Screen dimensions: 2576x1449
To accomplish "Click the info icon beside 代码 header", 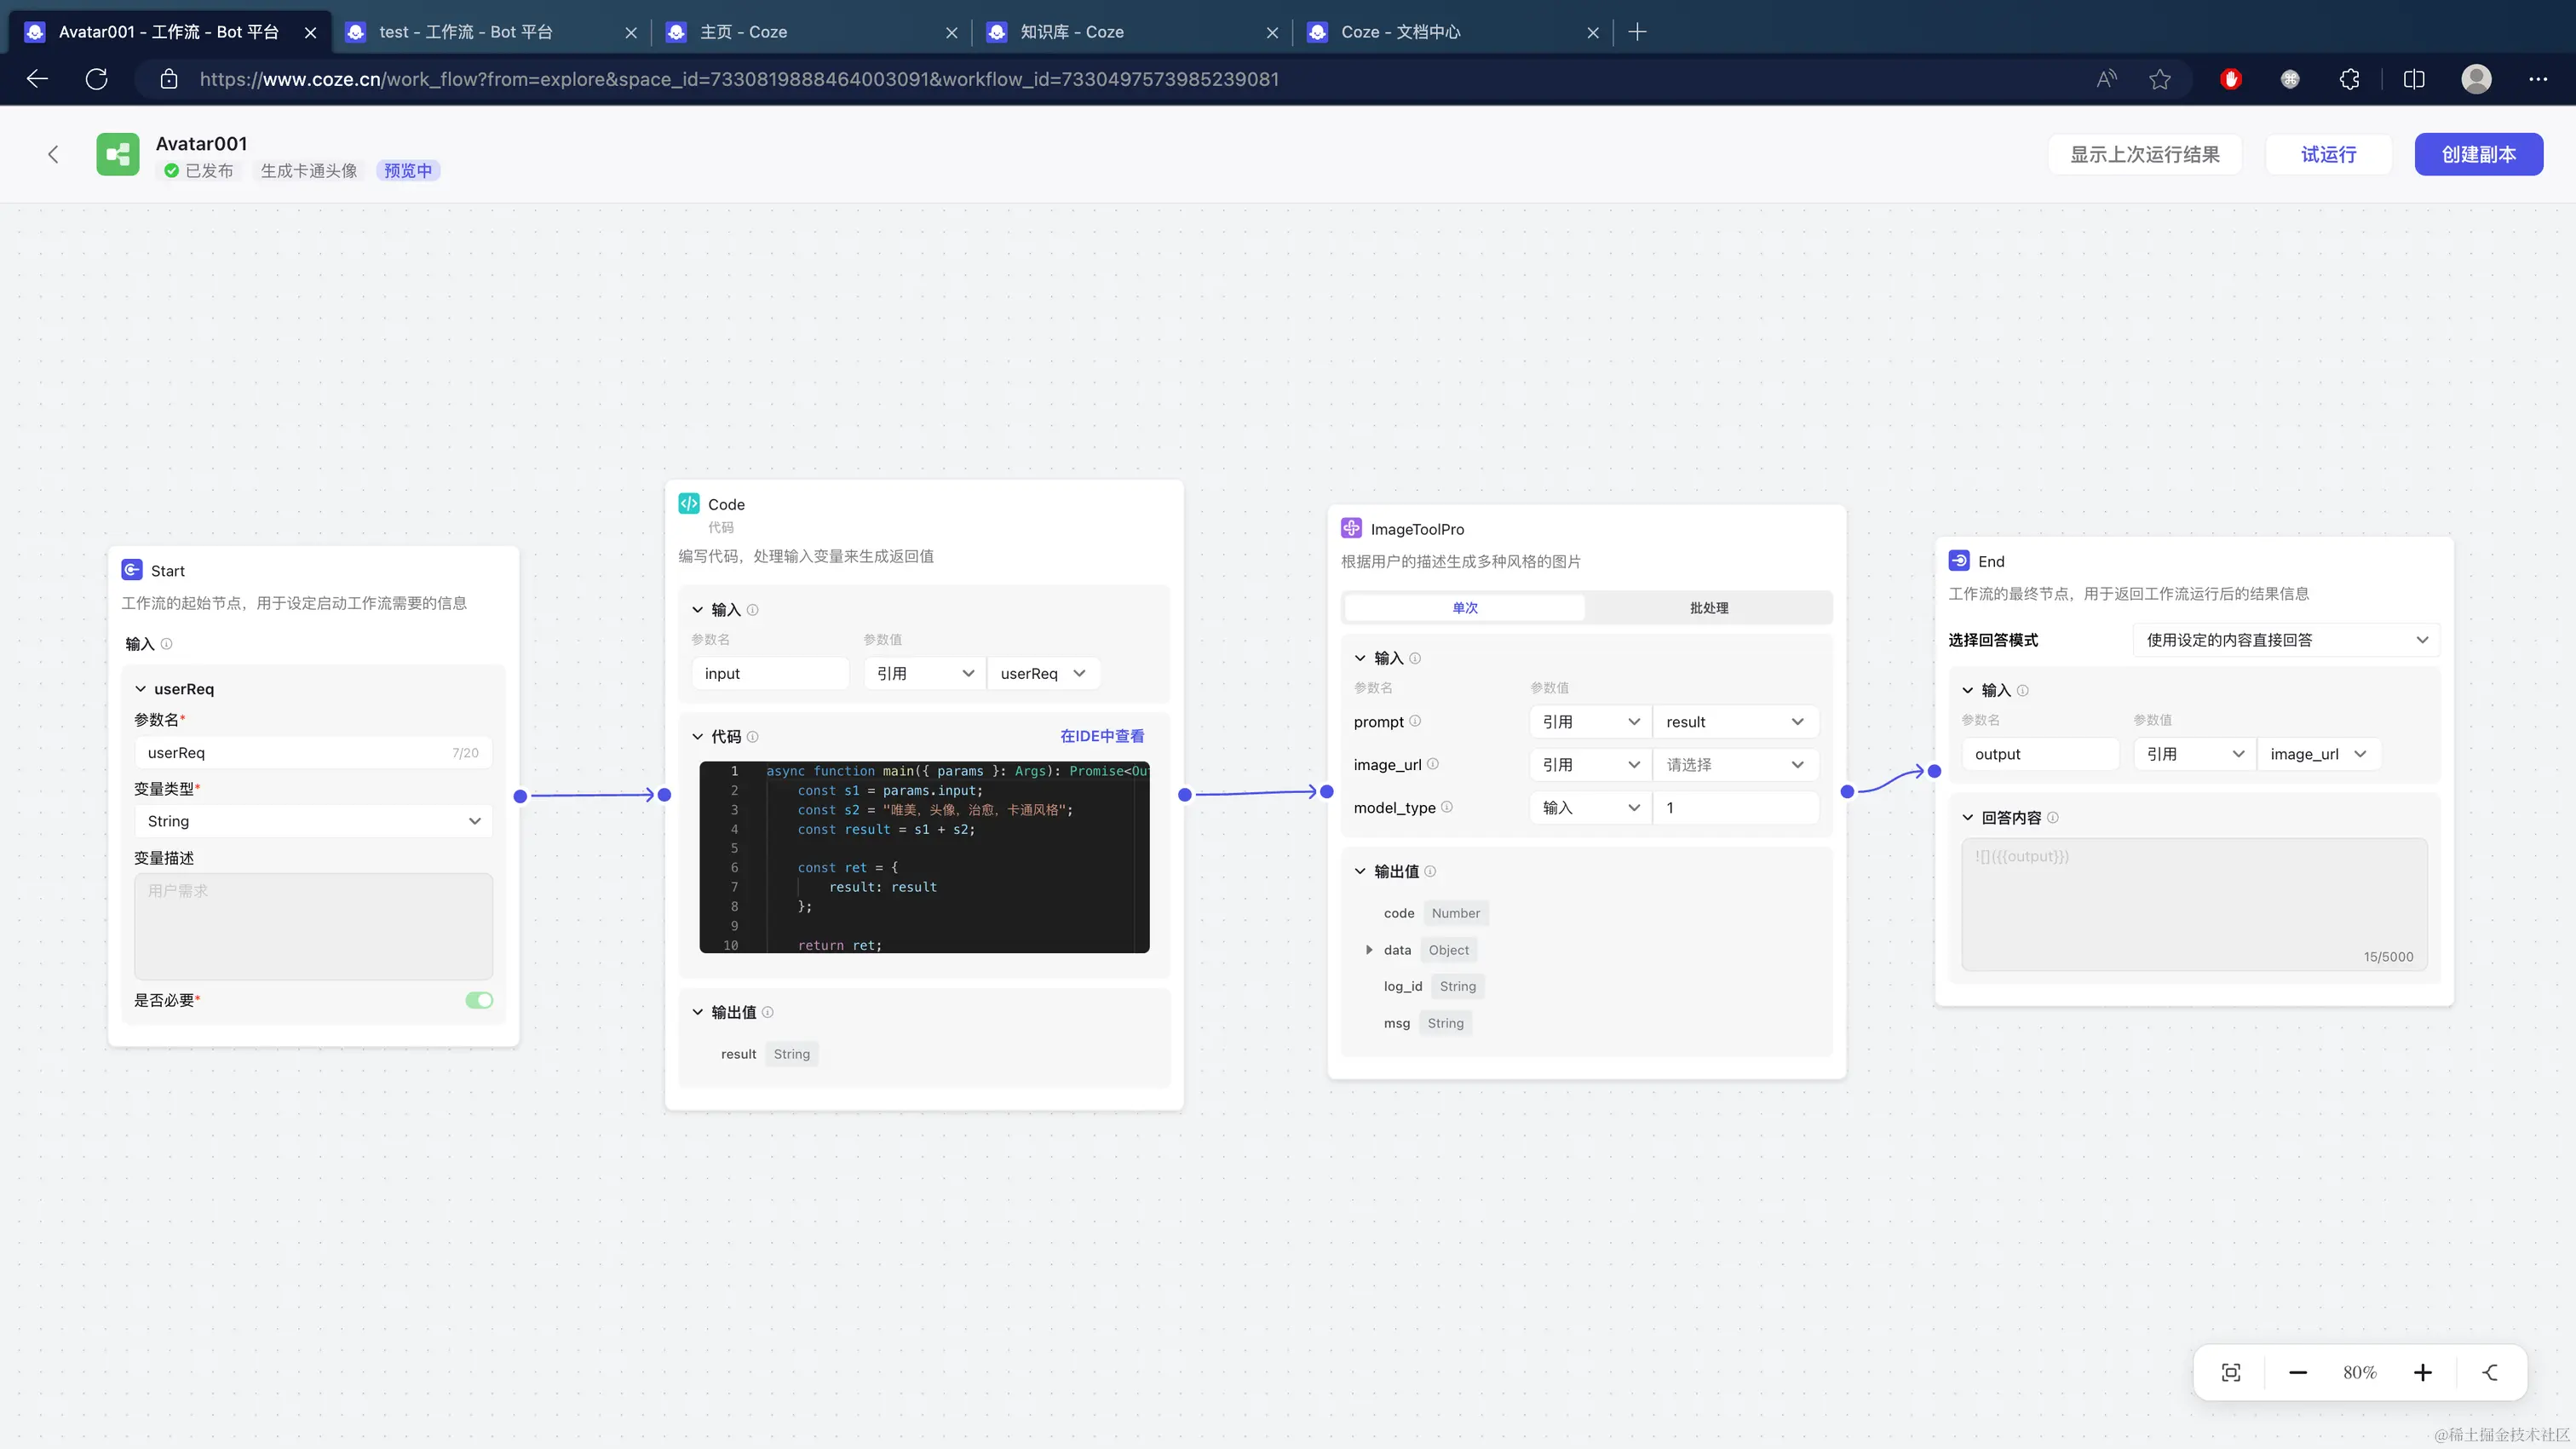I will [753, 736].
